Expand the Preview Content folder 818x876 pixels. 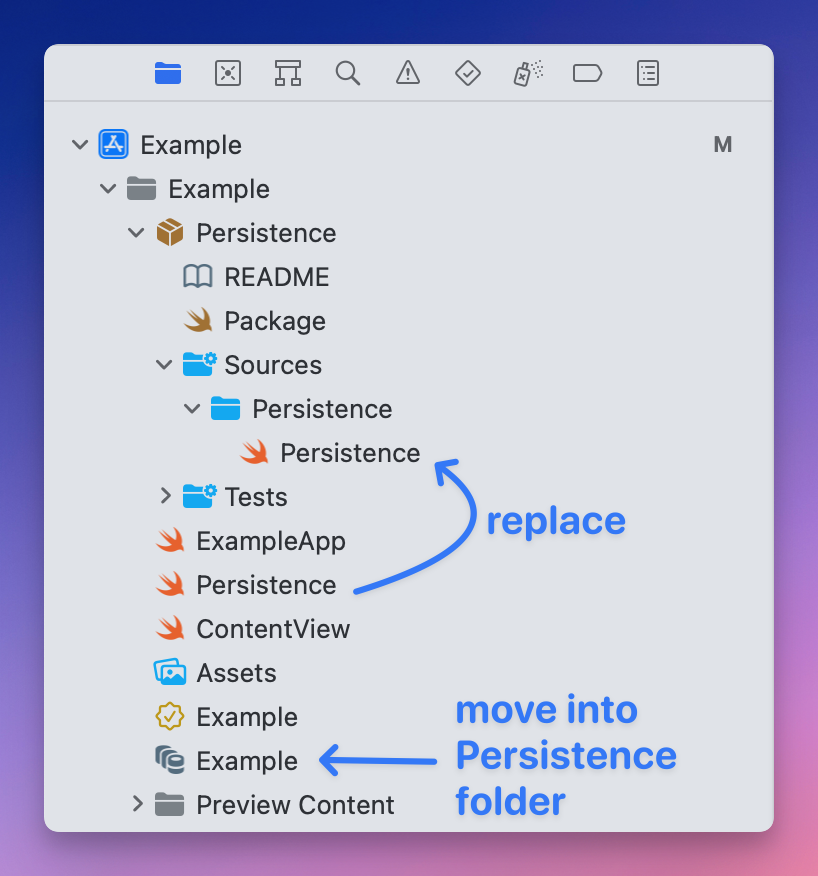click(138, 805)
